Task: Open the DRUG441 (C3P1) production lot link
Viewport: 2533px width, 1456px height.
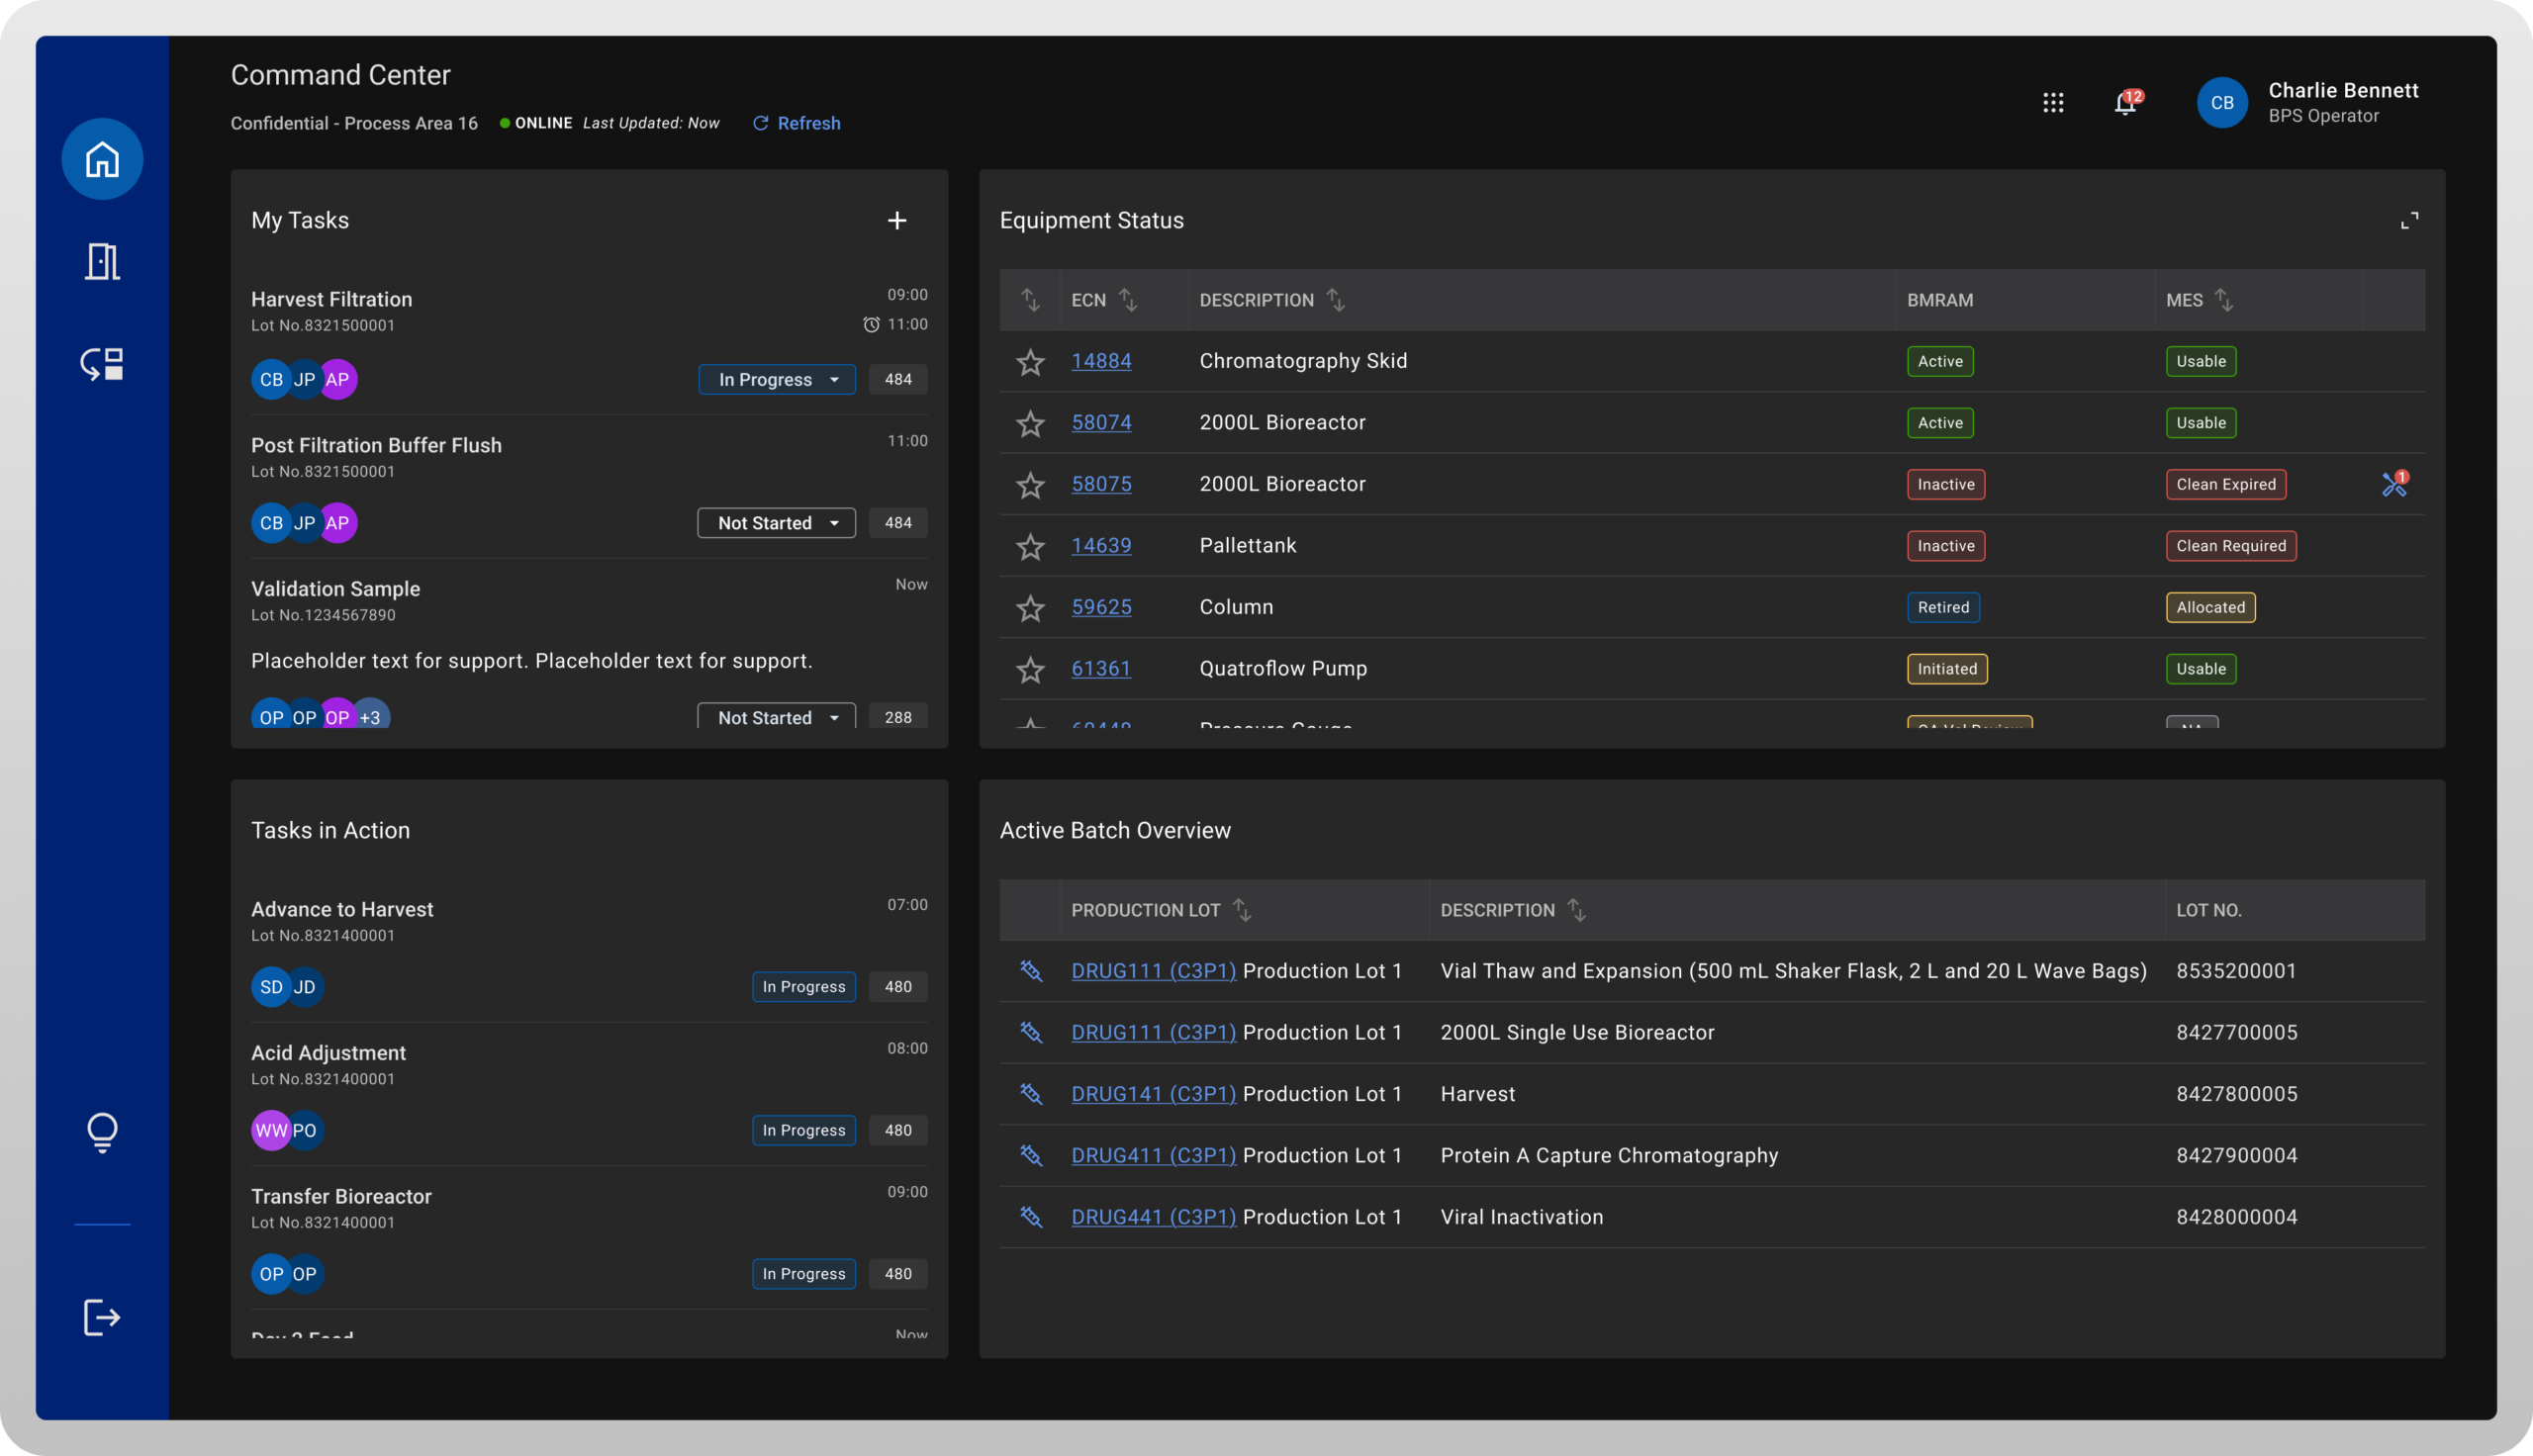Action: pyautogui.click(x=1153, y=1217)
